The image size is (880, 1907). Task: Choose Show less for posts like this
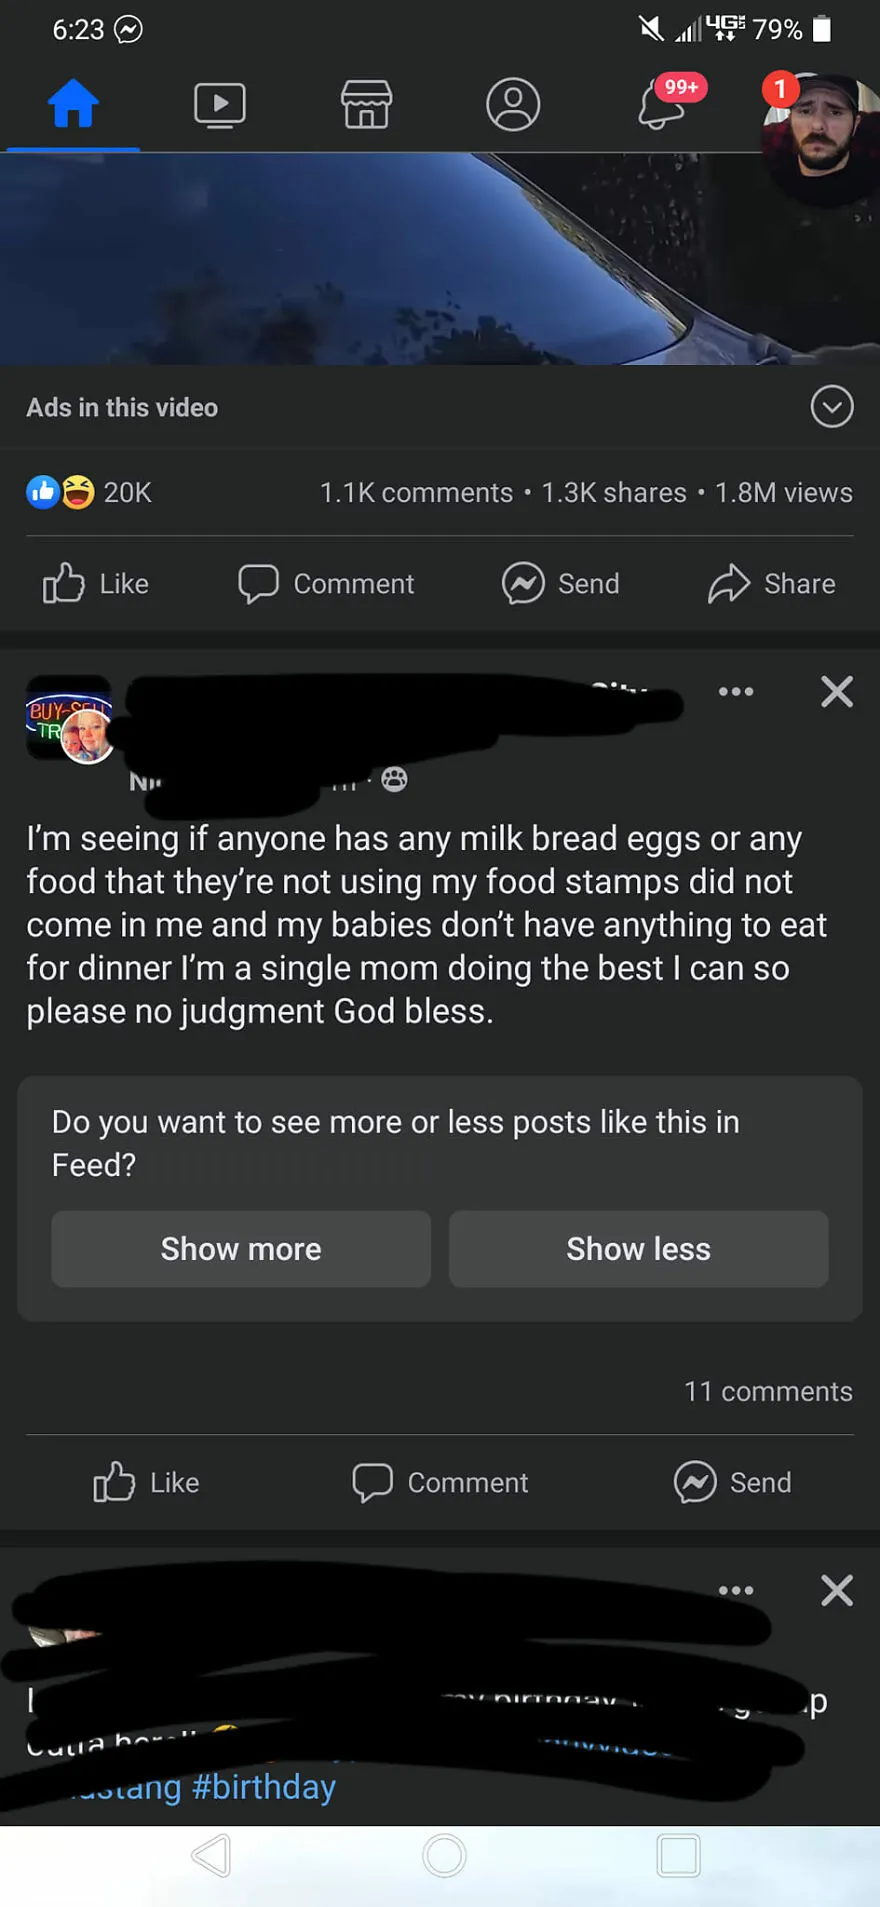pyautogui.click(x=638, y=1249)
